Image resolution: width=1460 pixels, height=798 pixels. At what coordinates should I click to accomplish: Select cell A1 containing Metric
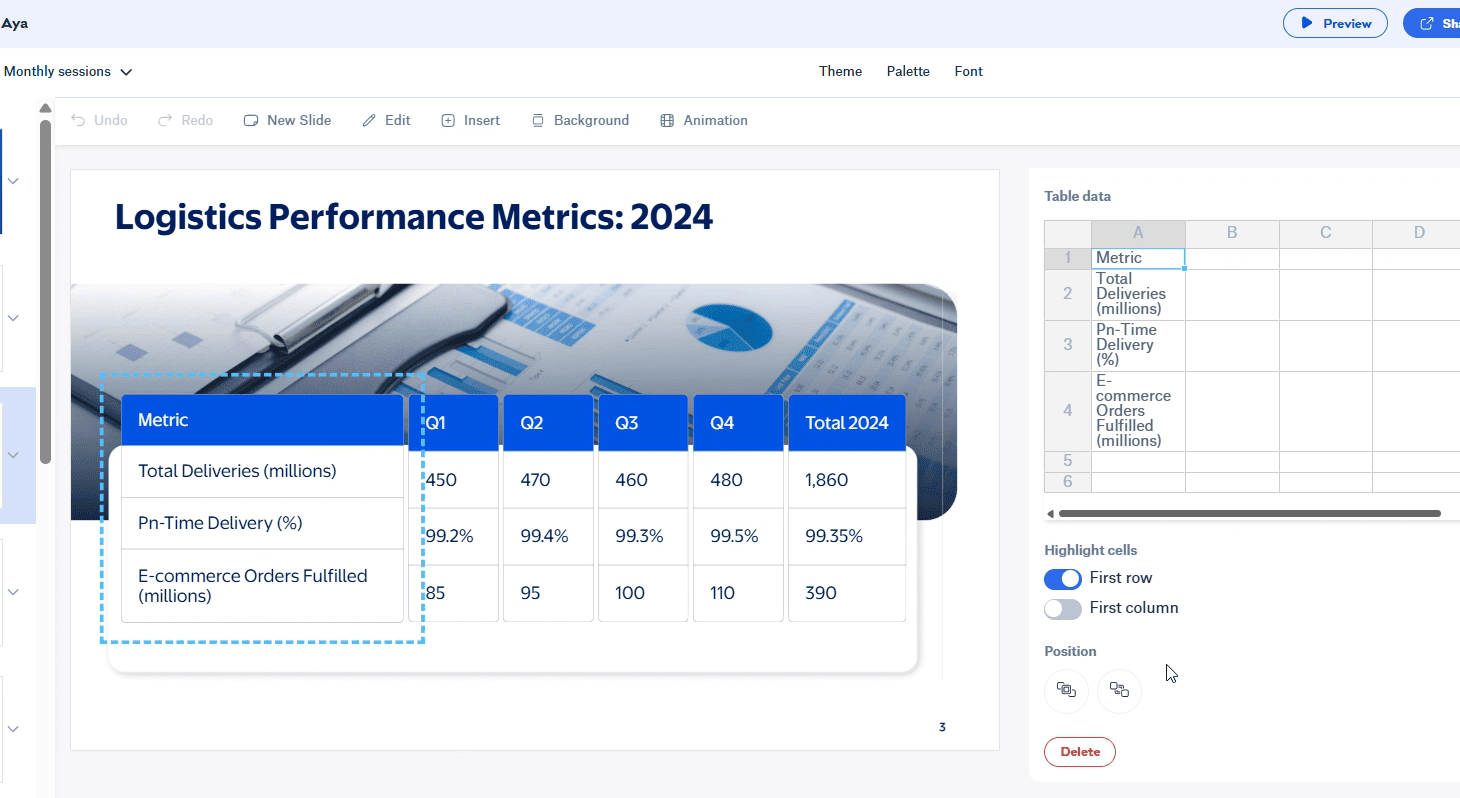click(1138, 257)
